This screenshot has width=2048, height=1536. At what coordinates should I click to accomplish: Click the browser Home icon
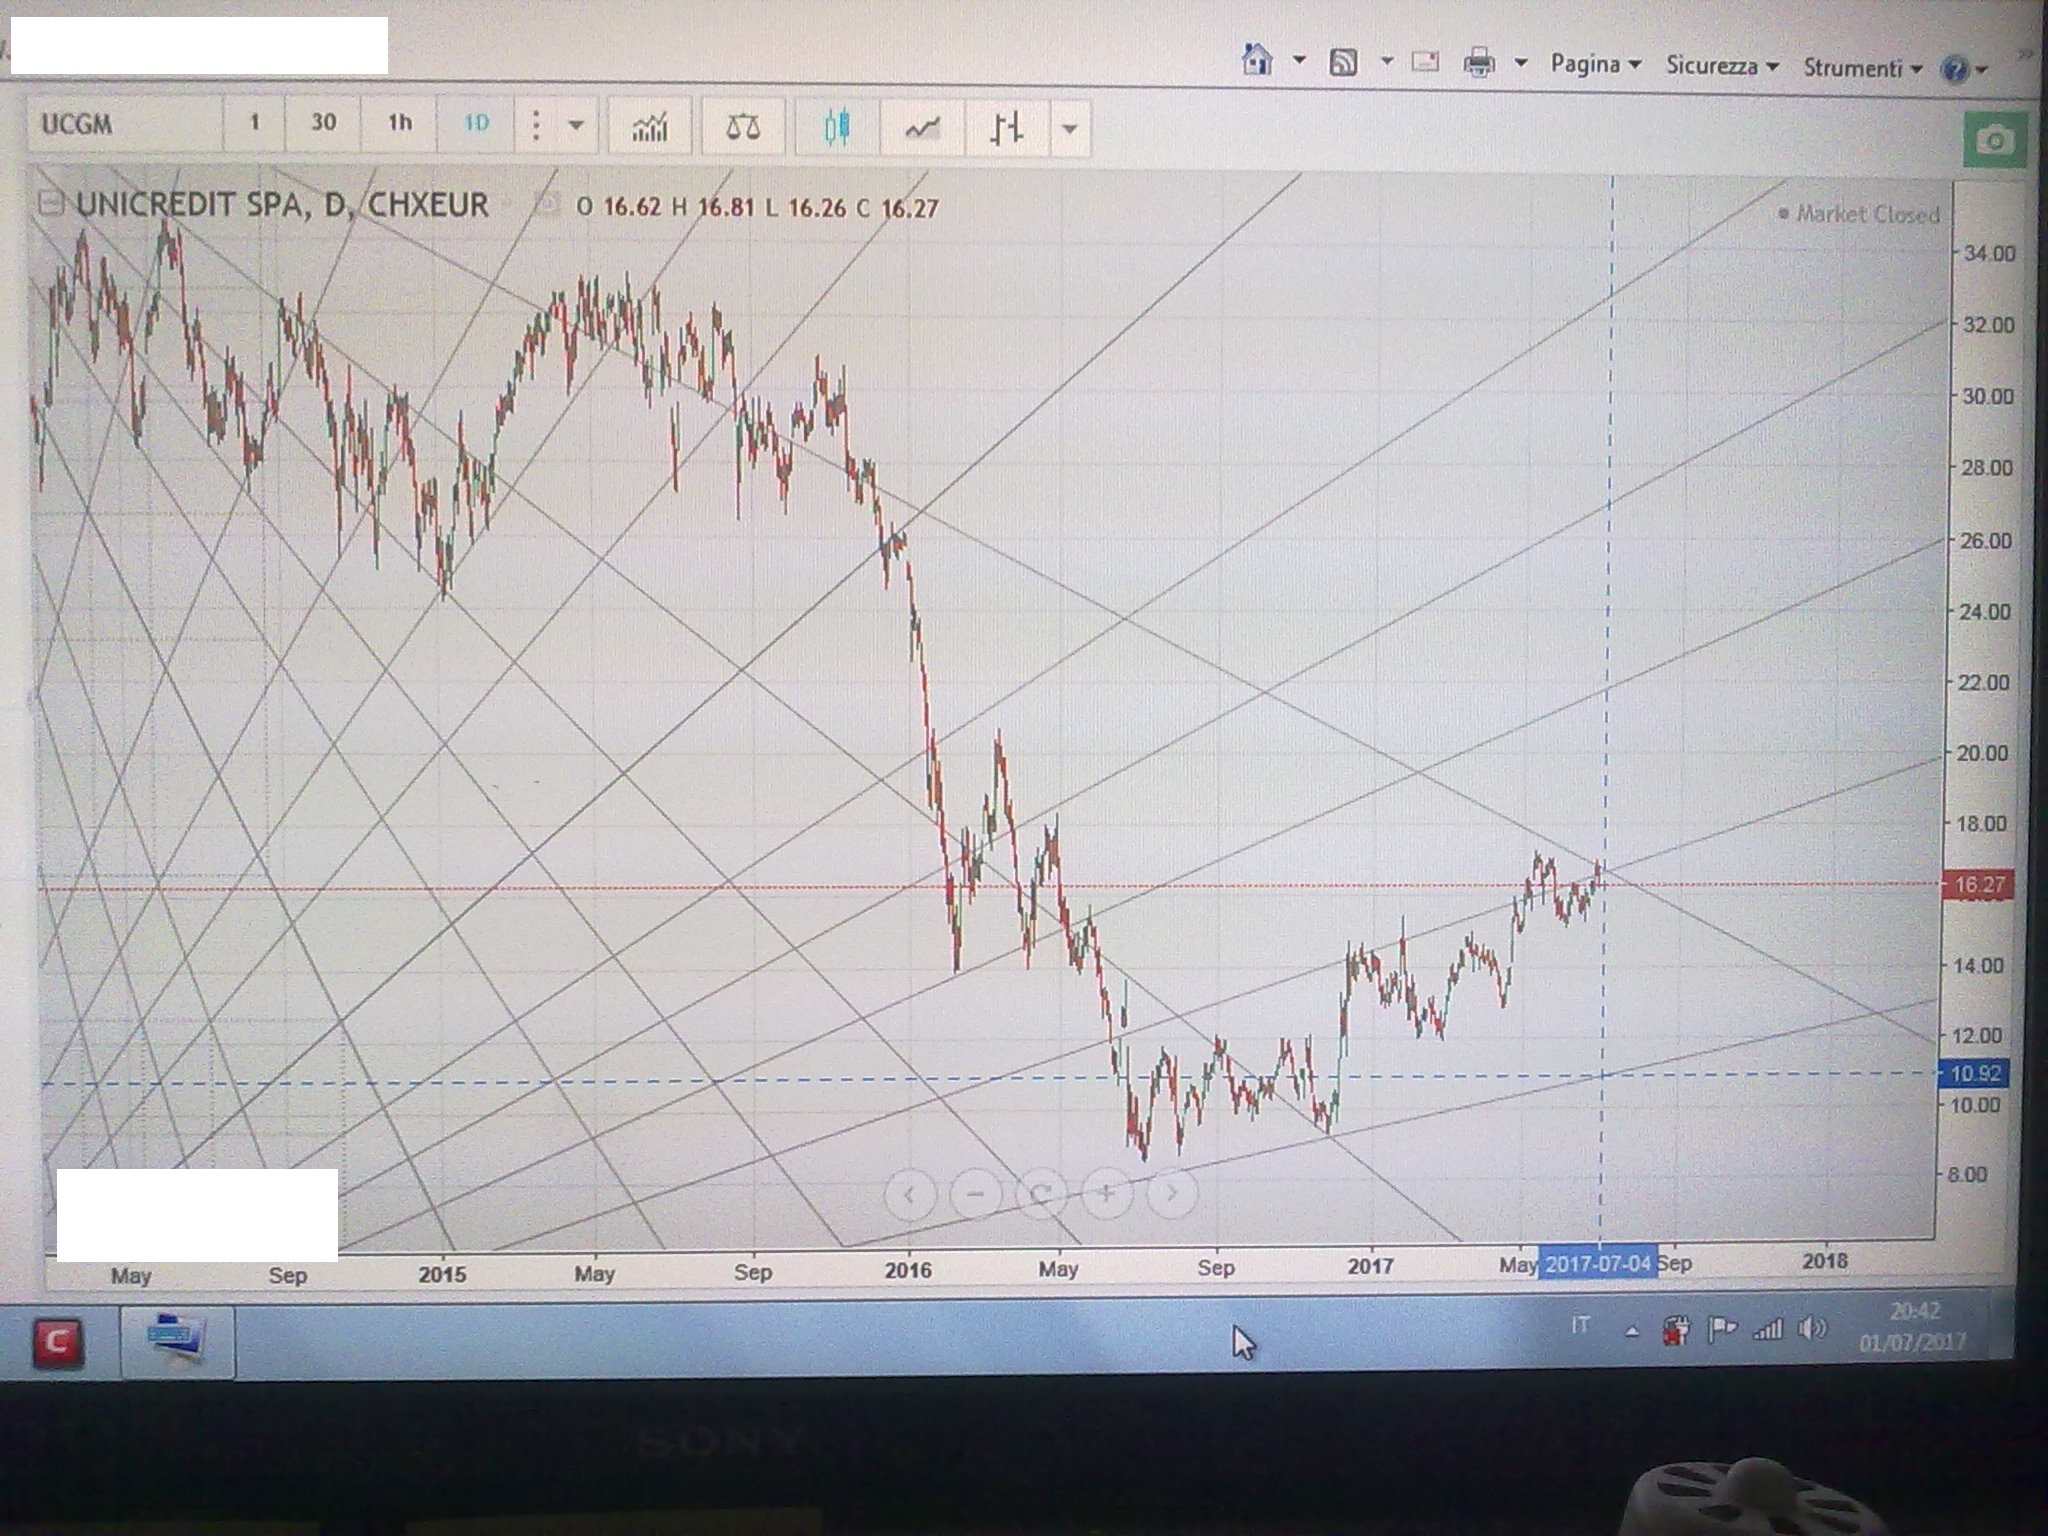coord(1257,60)
